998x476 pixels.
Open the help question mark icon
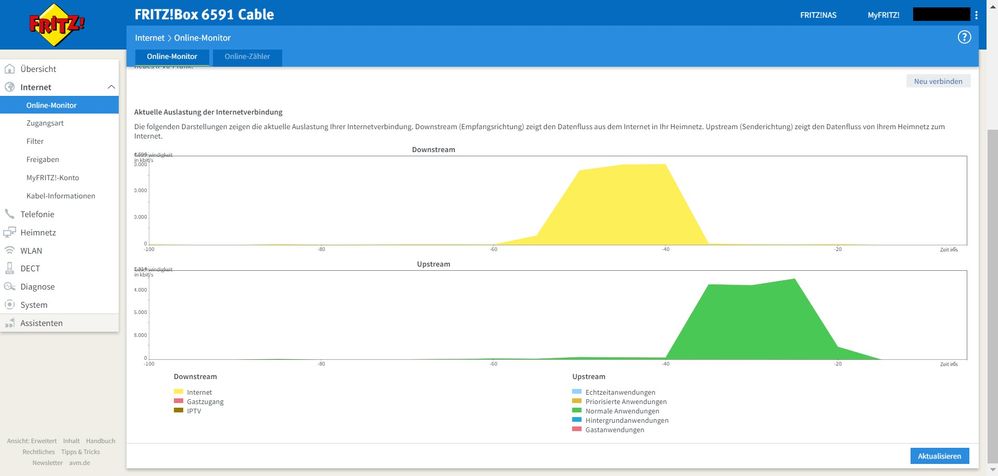click(x=964, y=38)
